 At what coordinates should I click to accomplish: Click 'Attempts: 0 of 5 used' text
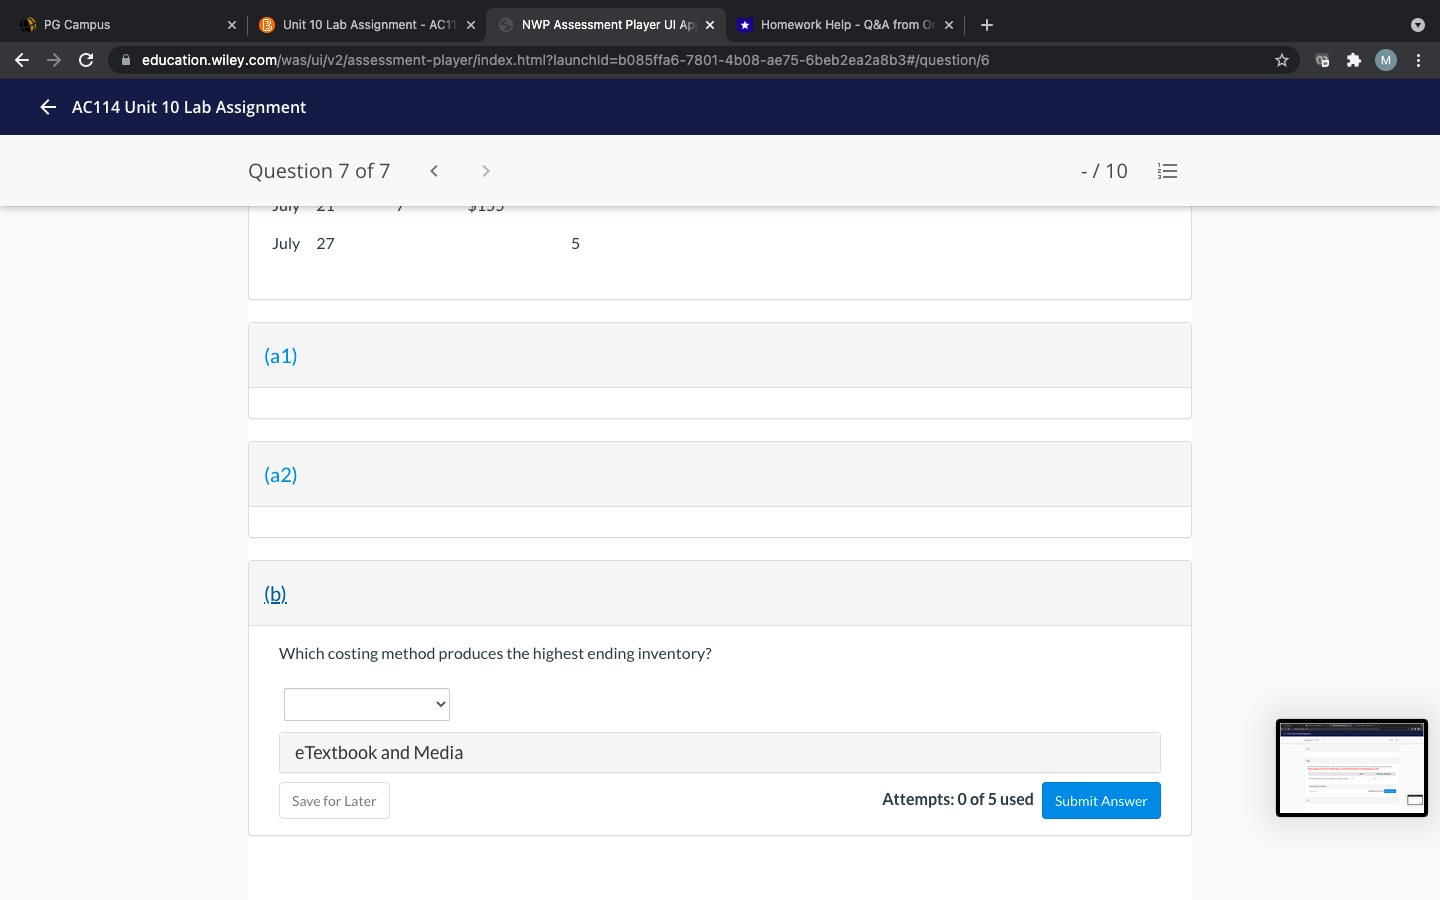point(958,800)
